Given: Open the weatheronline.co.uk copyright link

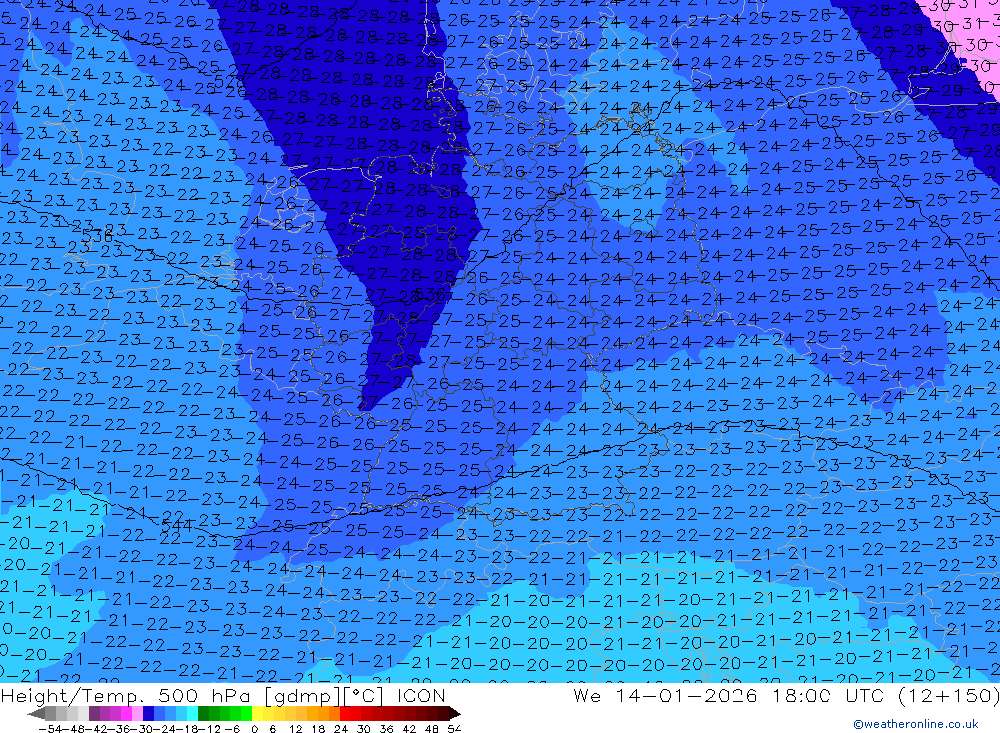Looking at the screenshot, I should tap(916, 723).
